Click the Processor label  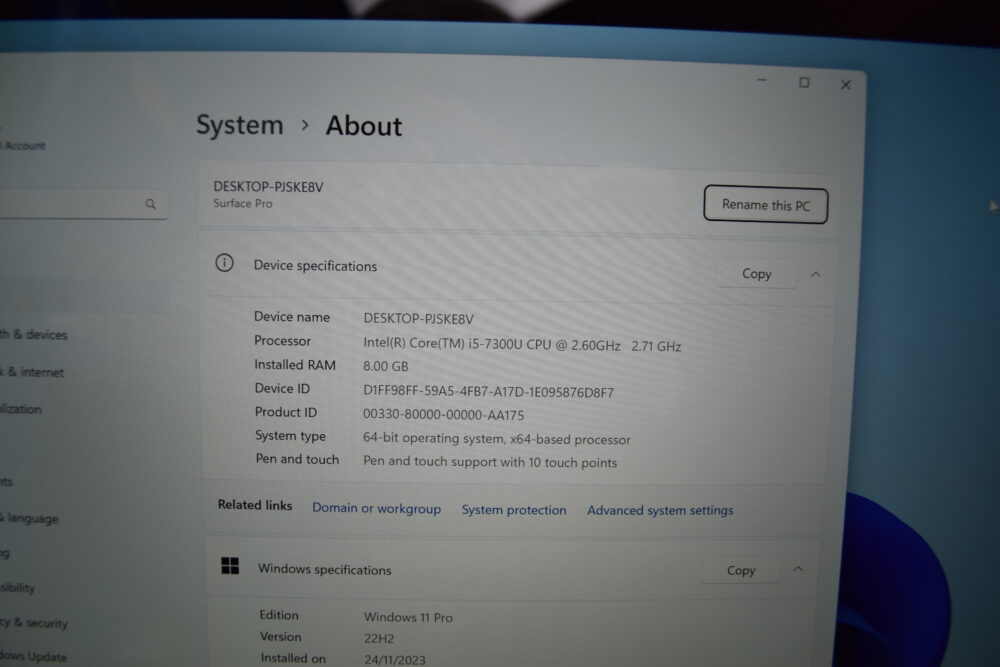(283, 341)
